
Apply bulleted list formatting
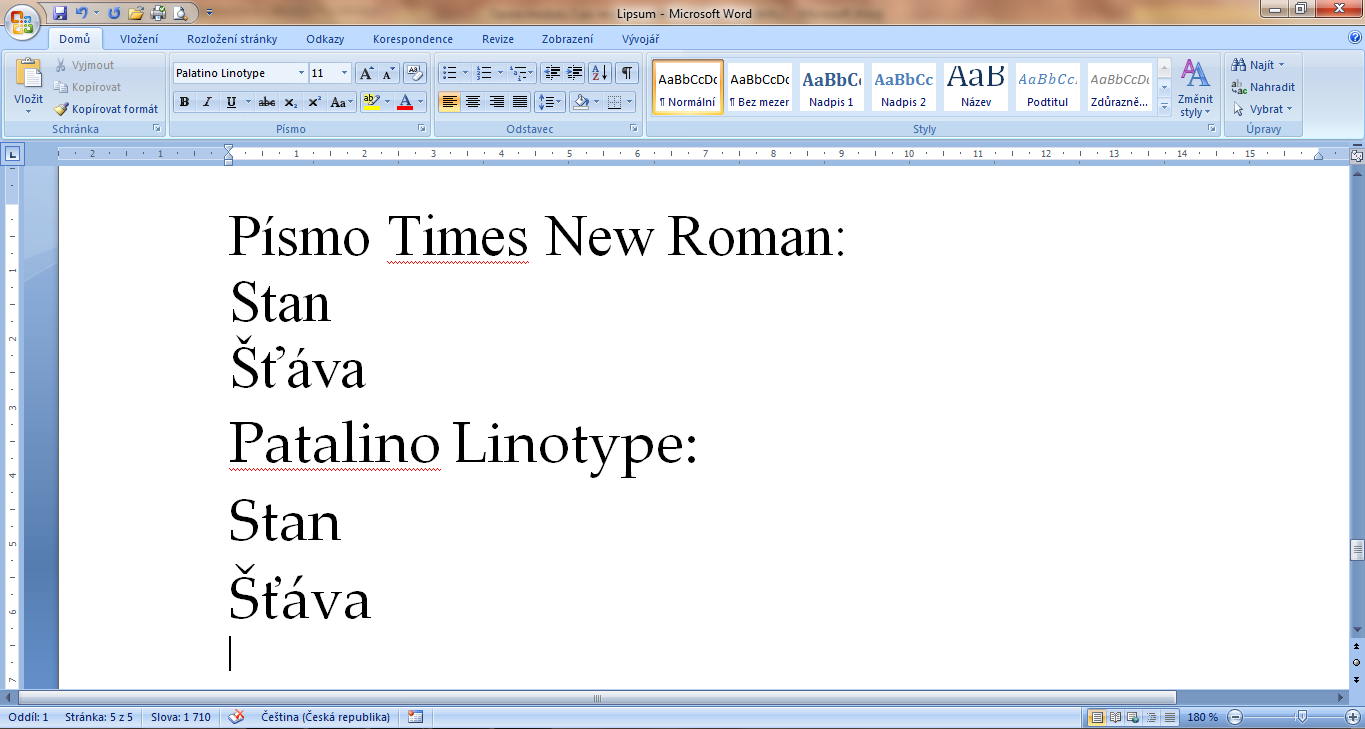(x=450, y=73)
